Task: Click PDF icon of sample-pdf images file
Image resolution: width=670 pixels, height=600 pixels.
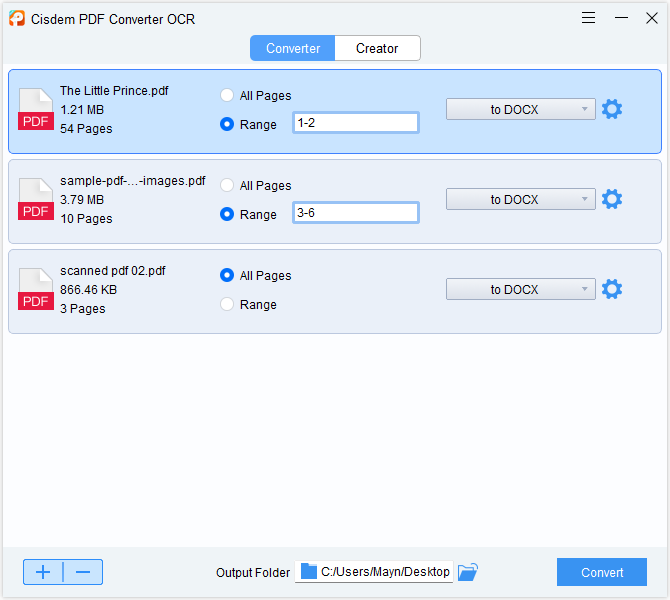Action: pos(36,199)
